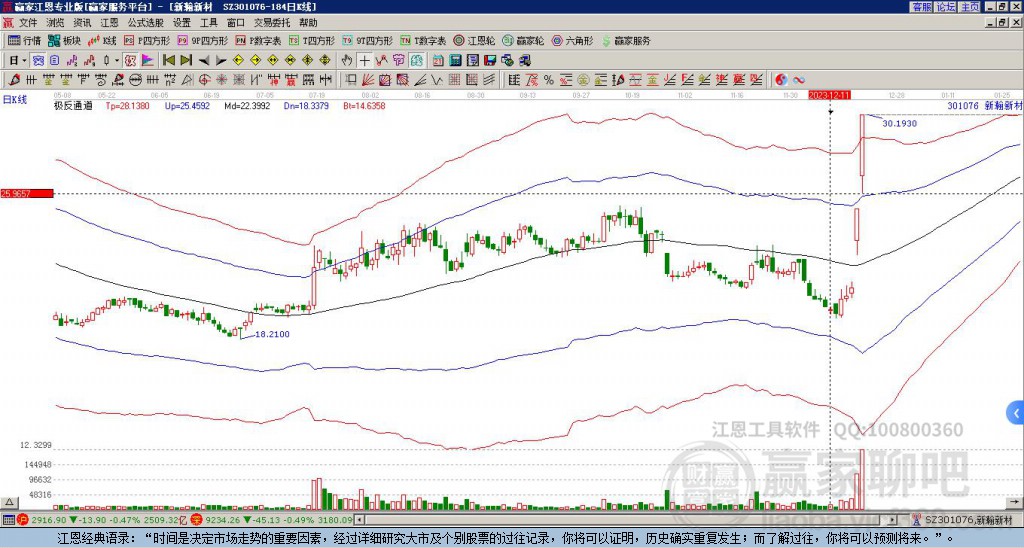Viewport: 1024px width, 548px height.
Task: Open the 文件 menu
Action: point(28,23)
